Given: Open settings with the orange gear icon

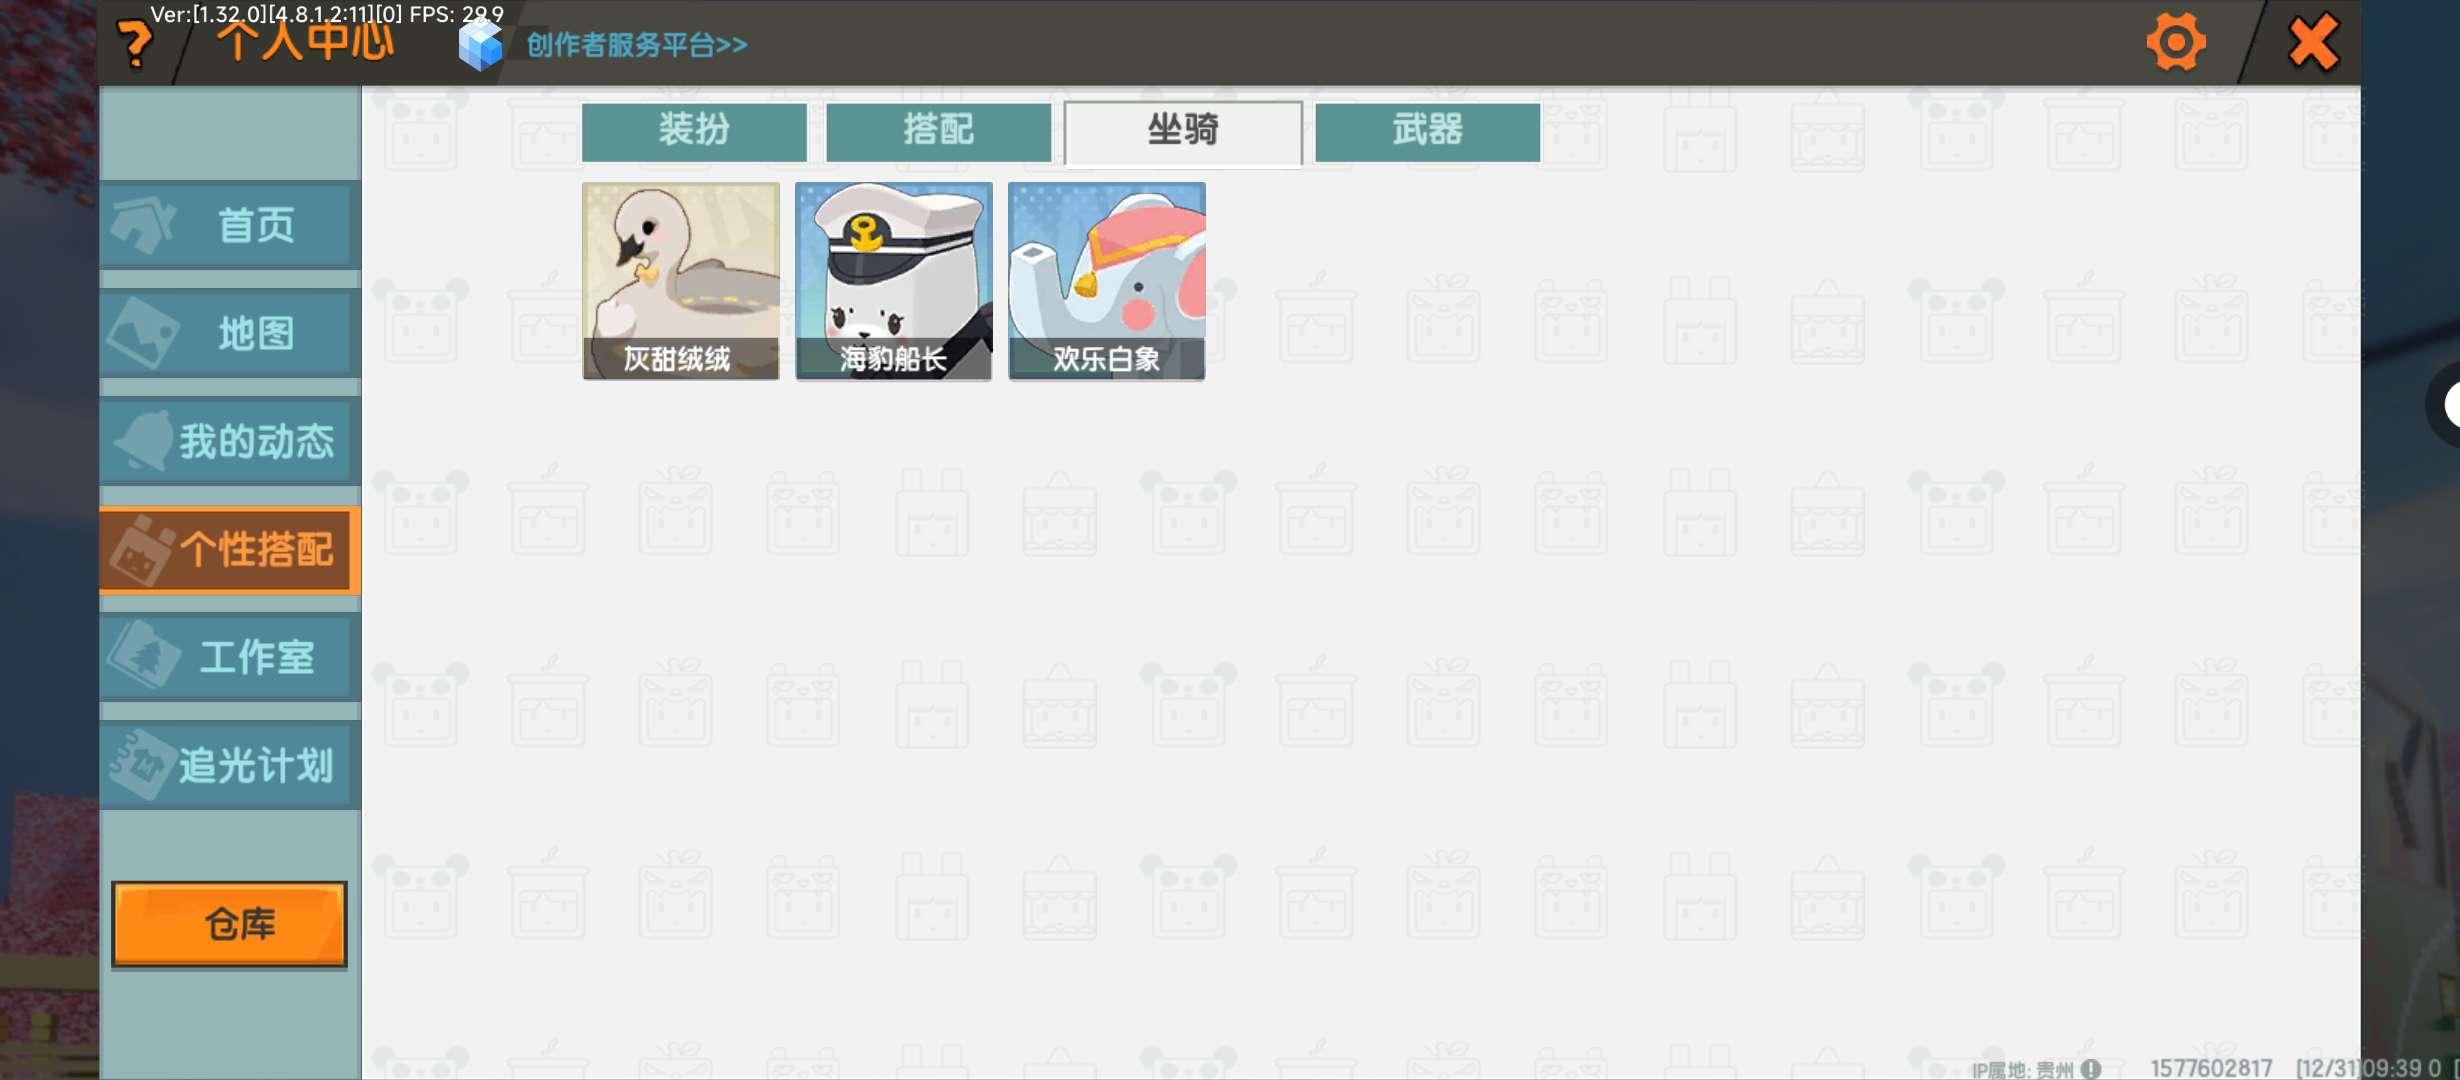Looking at the screenshot, I should tap(2175, 43).
